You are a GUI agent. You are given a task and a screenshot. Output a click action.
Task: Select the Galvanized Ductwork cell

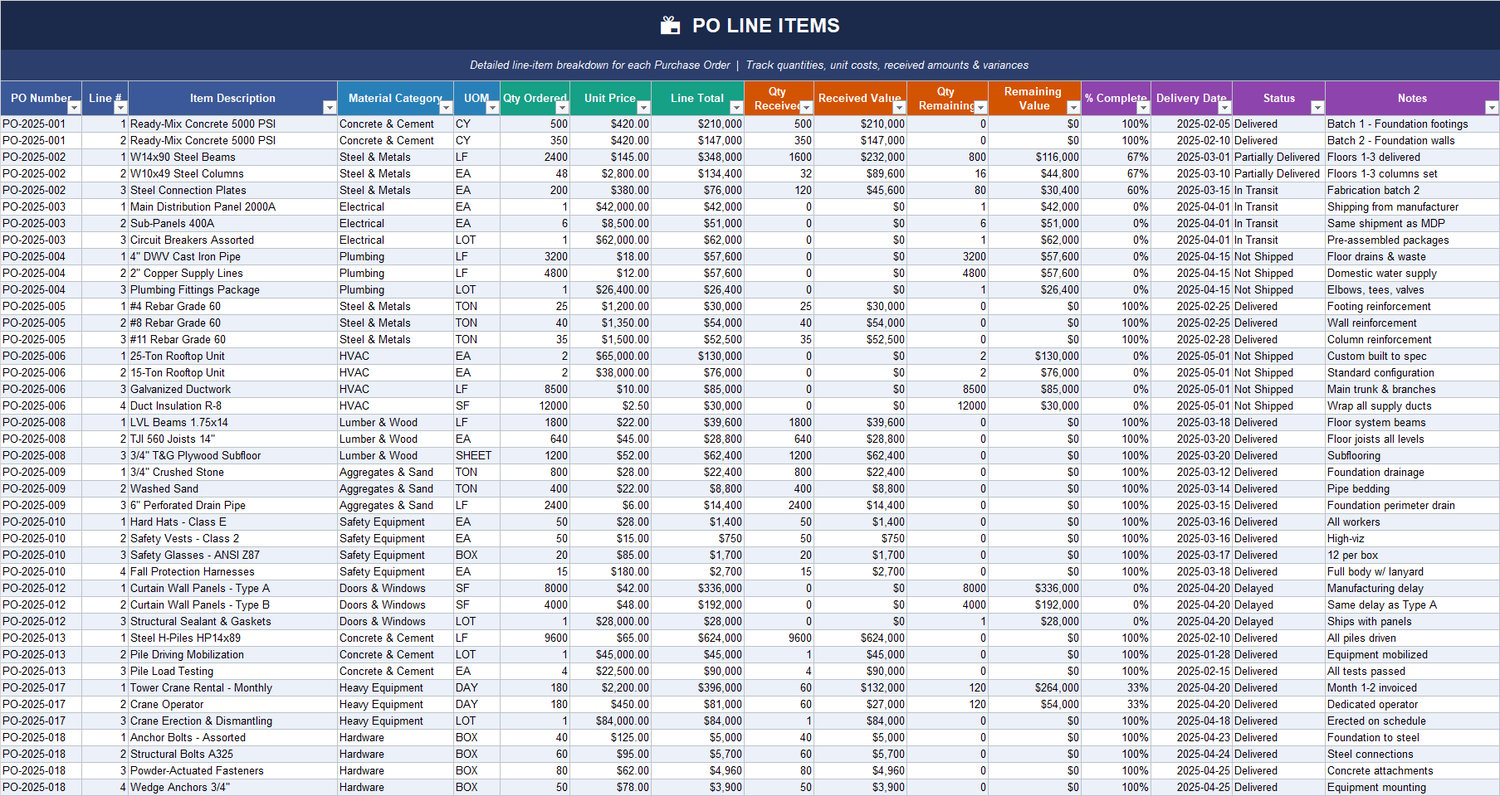(233, 389)
